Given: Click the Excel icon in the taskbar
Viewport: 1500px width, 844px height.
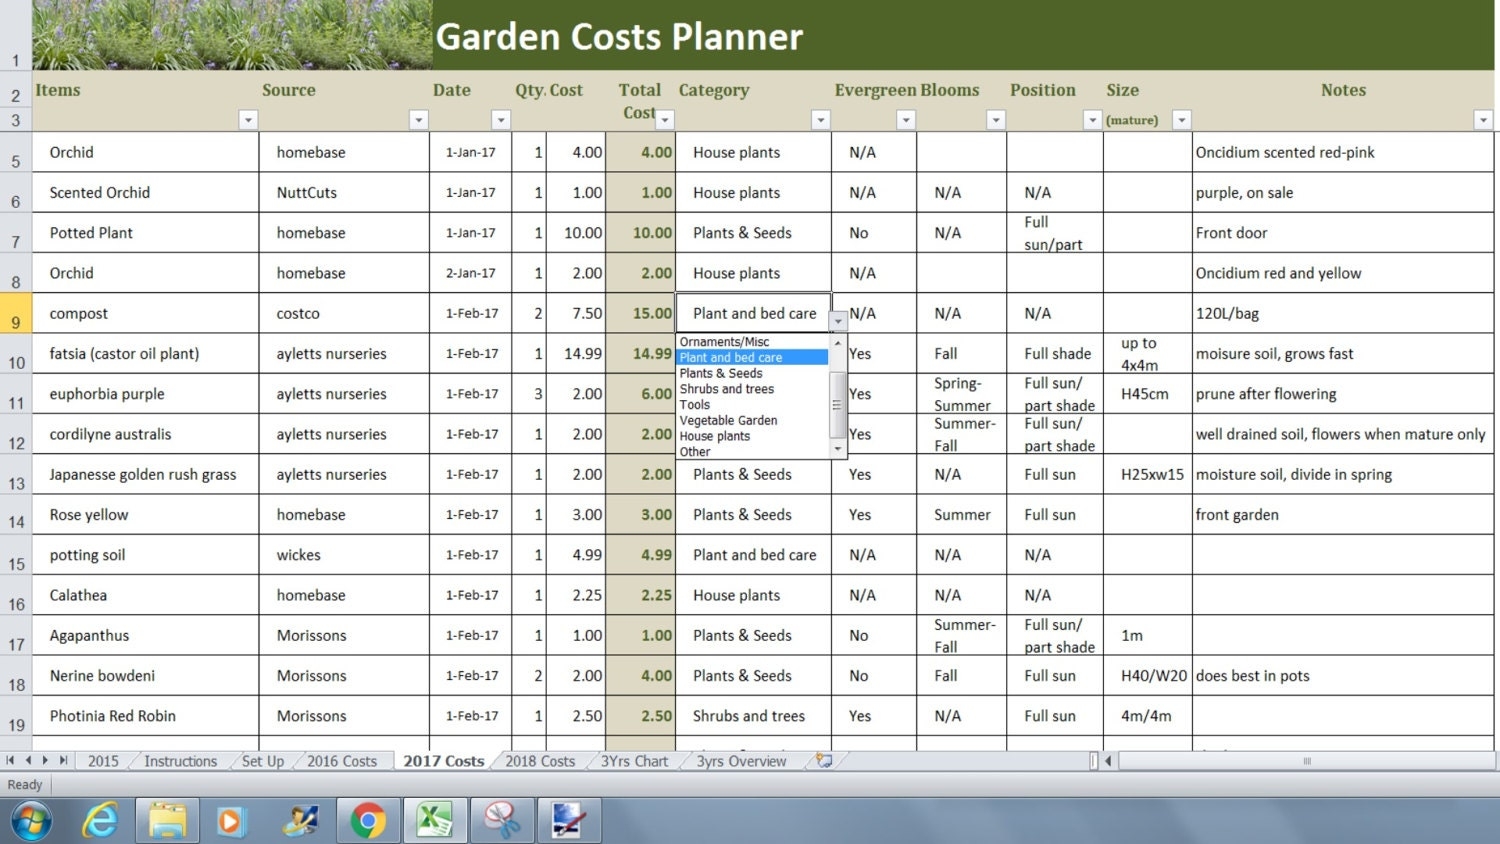Looking at the screenshot, I should pyautogui.click(x=435, y=821).
